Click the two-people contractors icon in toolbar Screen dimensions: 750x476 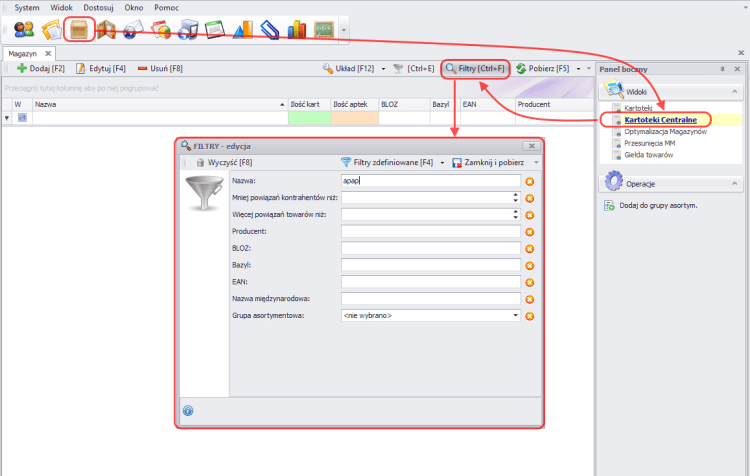tap(25, 30)
